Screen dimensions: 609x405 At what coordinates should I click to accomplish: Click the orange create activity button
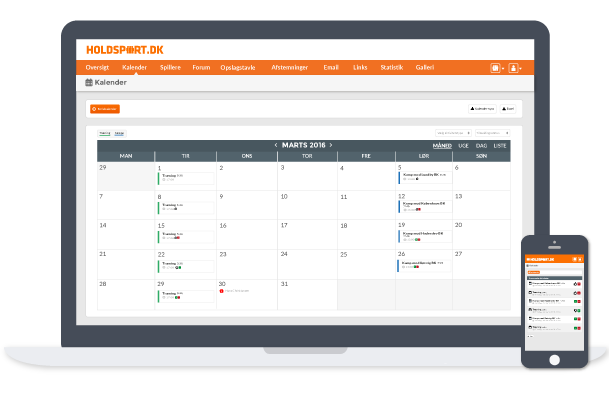coord(105,108)
